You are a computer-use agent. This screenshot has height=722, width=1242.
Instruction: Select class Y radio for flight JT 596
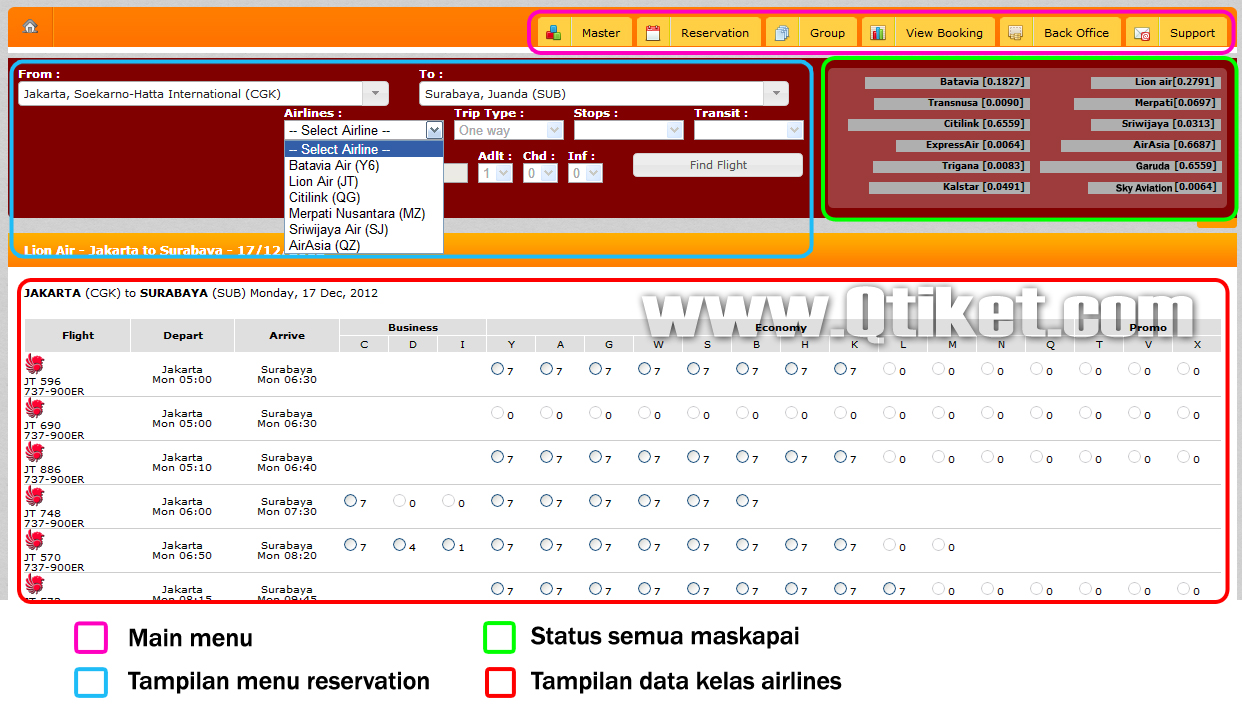tap(498, 369)
